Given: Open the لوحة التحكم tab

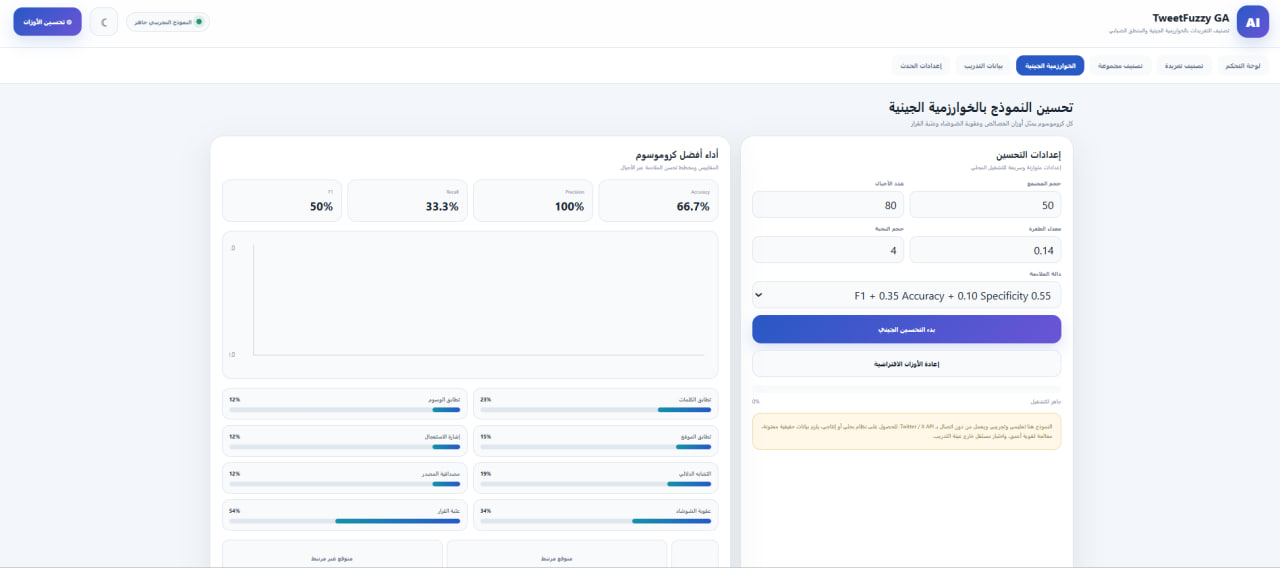Looking at the screenshot, I should (1242, 65).
